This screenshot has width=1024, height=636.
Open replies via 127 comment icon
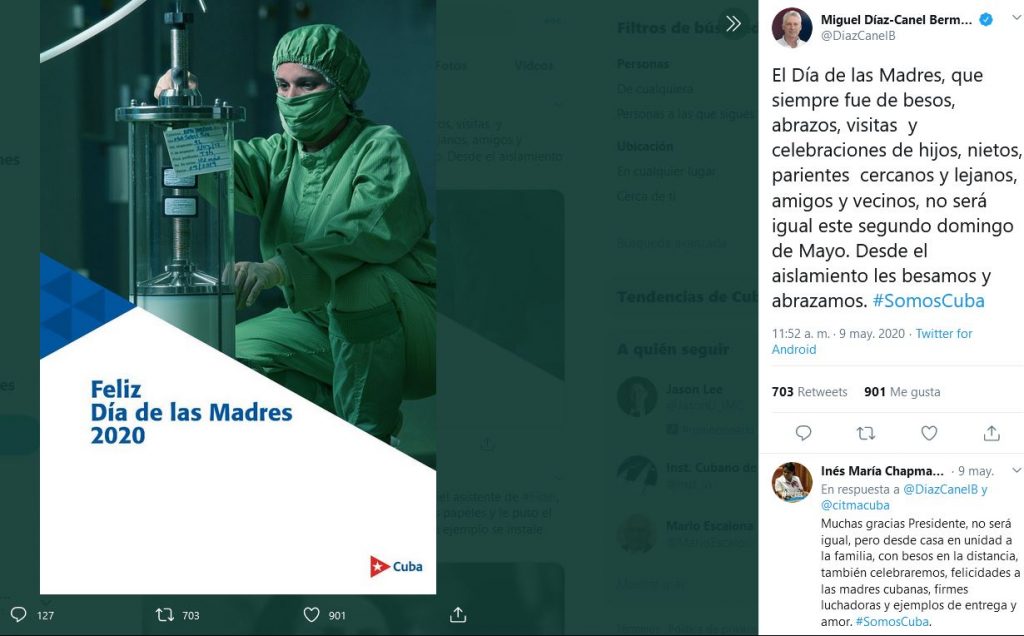click(x=19, y=614)
